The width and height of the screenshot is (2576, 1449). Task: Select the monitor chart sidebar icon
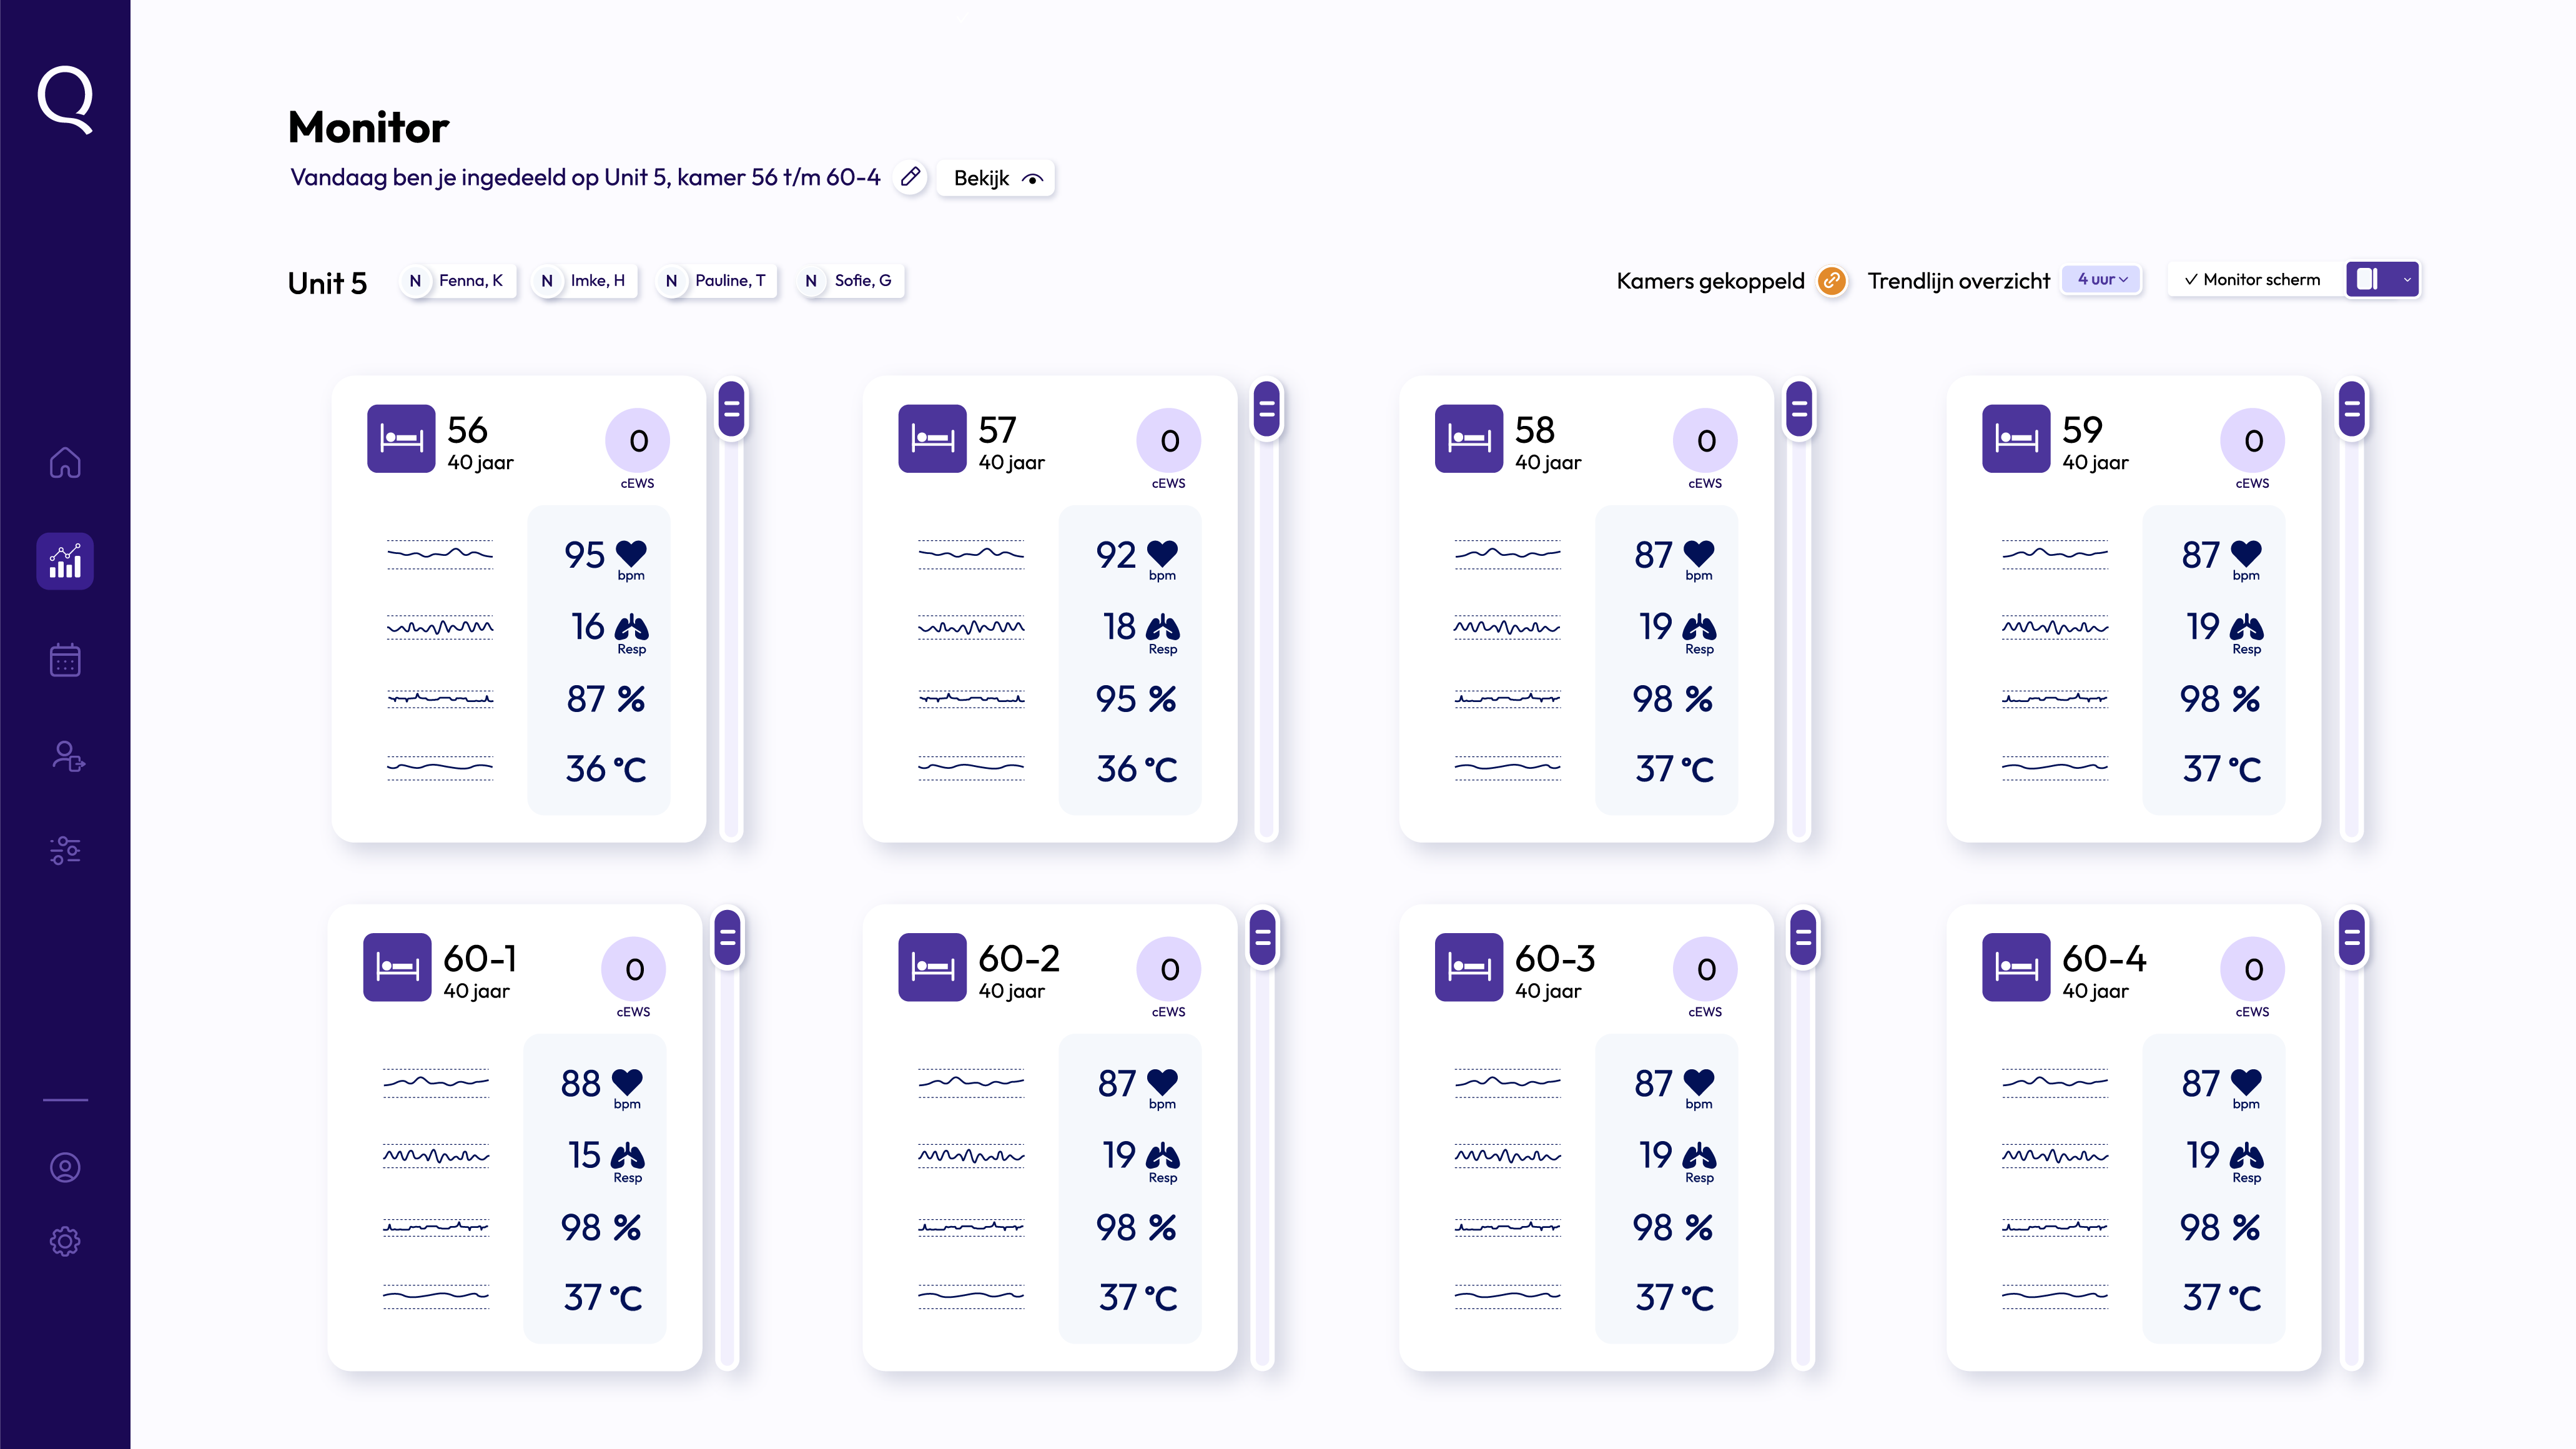(65, 561)
